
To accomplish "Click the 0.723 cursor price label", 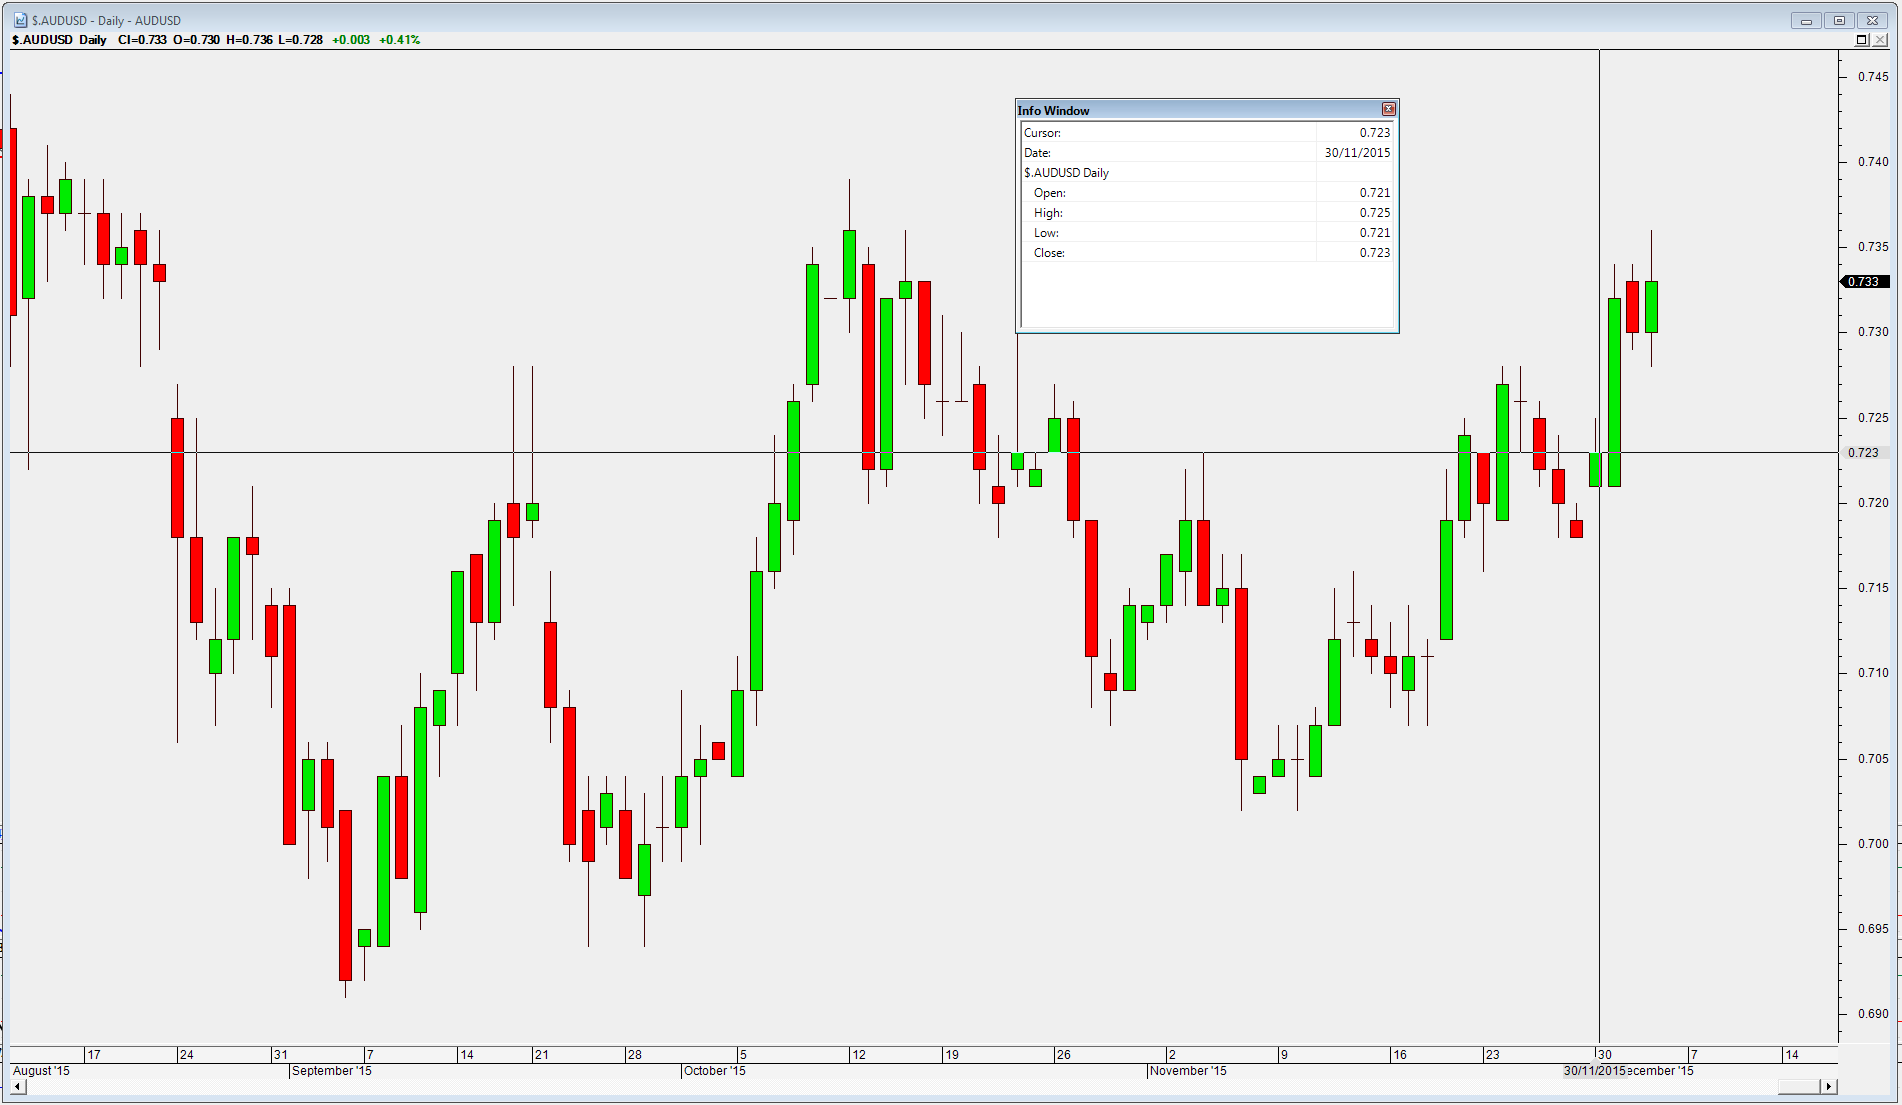I will point(1865,453).
